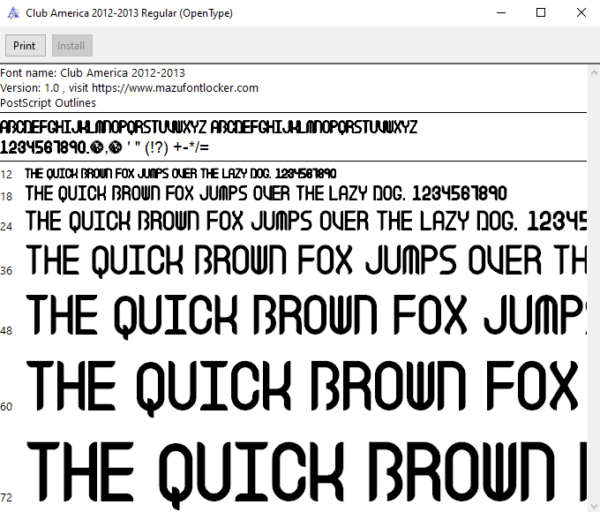Click the 24-point sample sentence
600x512 pixels.
306,222
